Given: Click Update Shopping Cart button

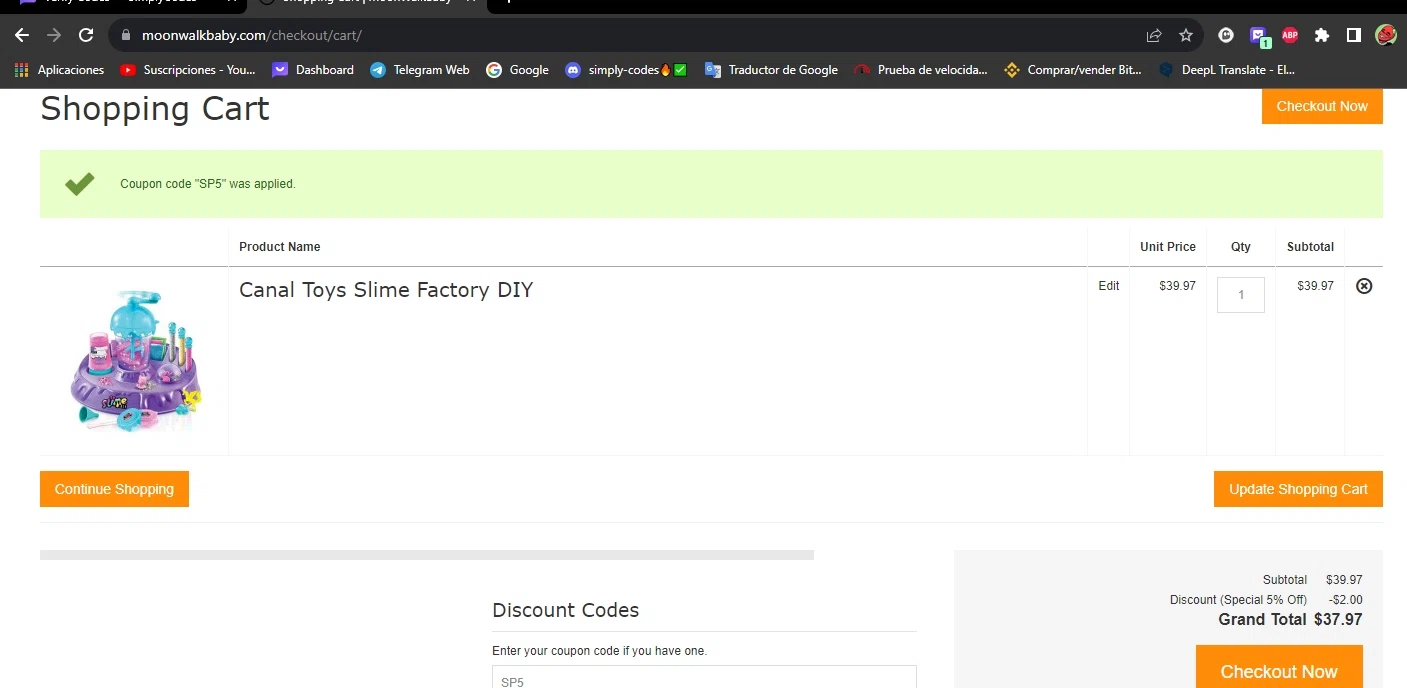Looking at the screenshot, I should [x=1298, y=489].
